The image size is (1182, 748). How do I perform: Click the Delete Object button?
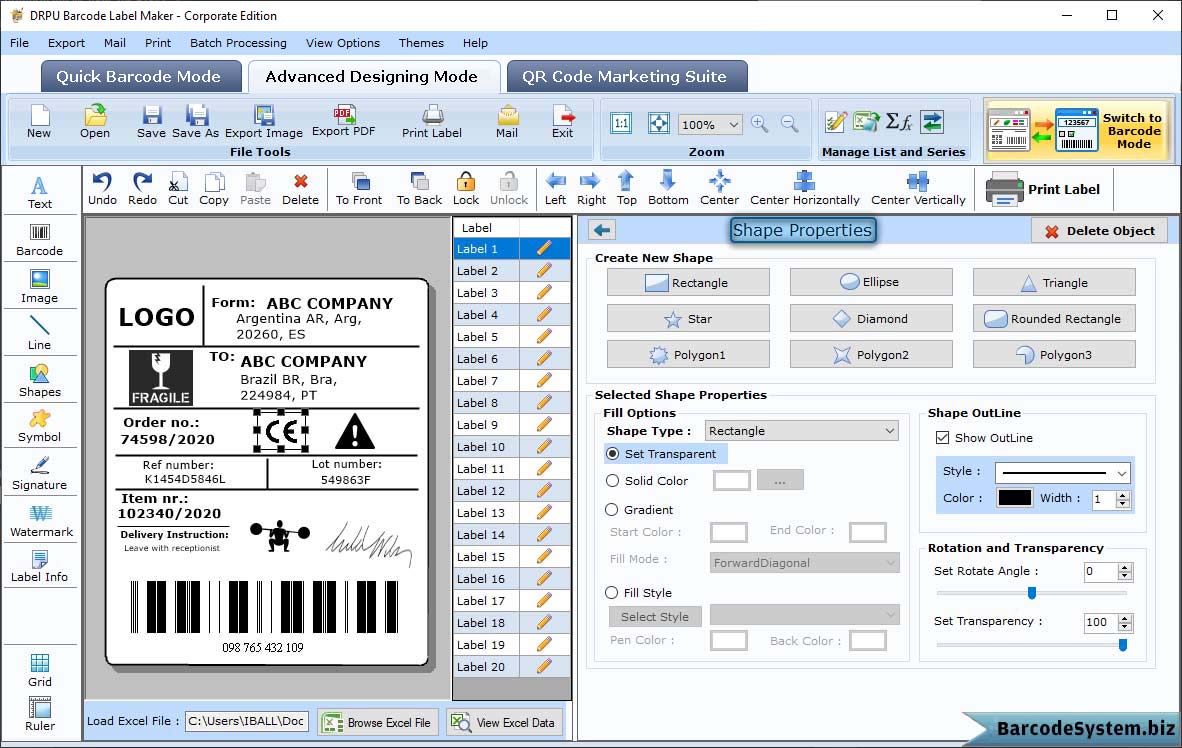click(x=1099, y=231)
